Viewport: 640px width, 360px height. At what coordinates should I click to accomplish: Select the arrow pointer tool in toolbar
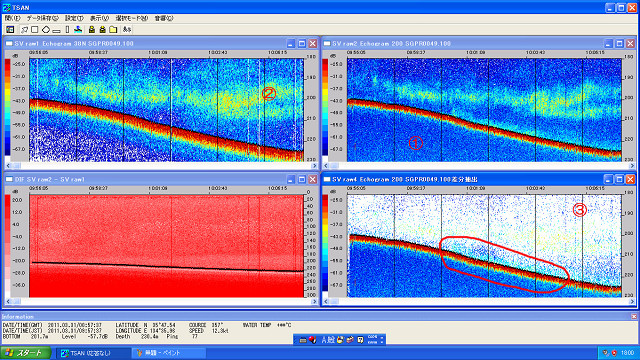point(24,30)
